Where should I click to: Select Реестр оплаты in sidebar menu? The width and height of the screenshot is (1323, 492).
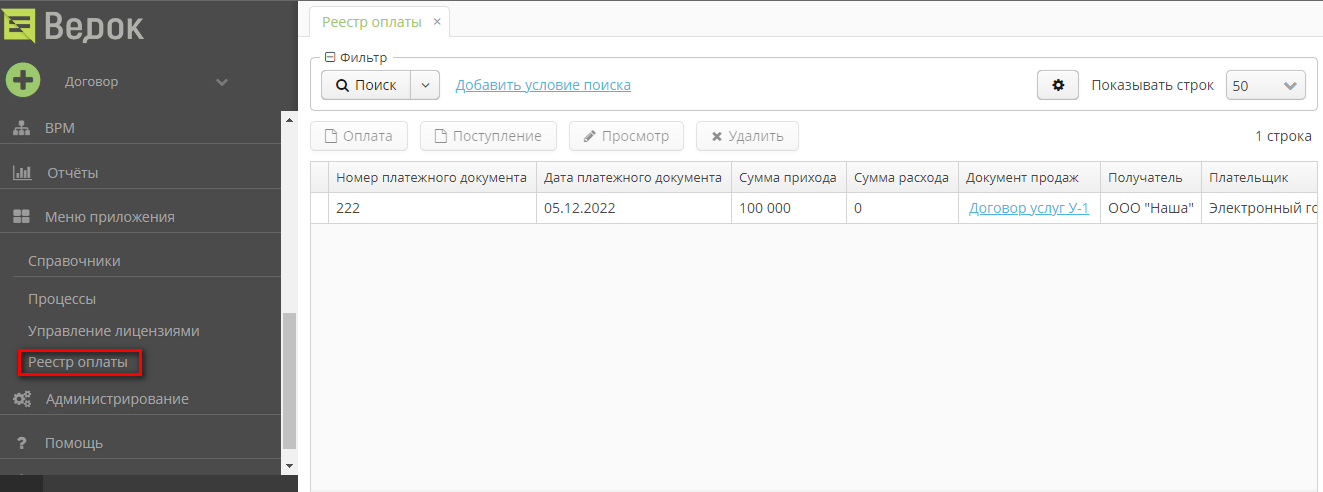[x=78, y=362]
